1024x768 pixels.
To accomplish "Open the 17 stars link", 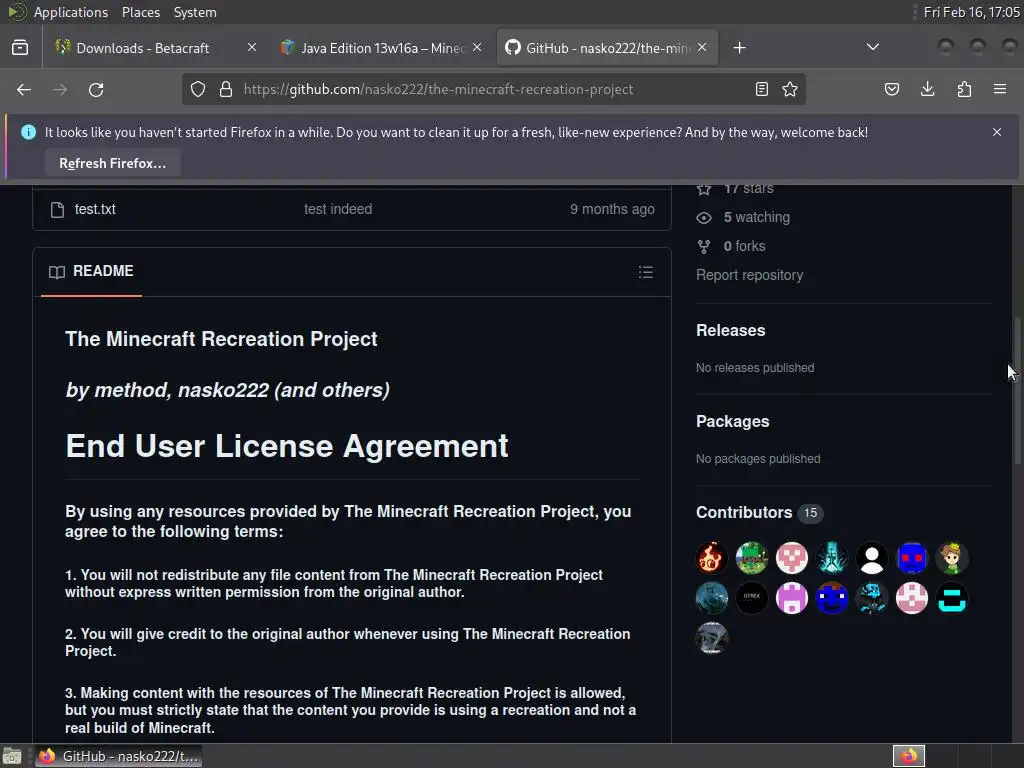I will pos(748,189).
